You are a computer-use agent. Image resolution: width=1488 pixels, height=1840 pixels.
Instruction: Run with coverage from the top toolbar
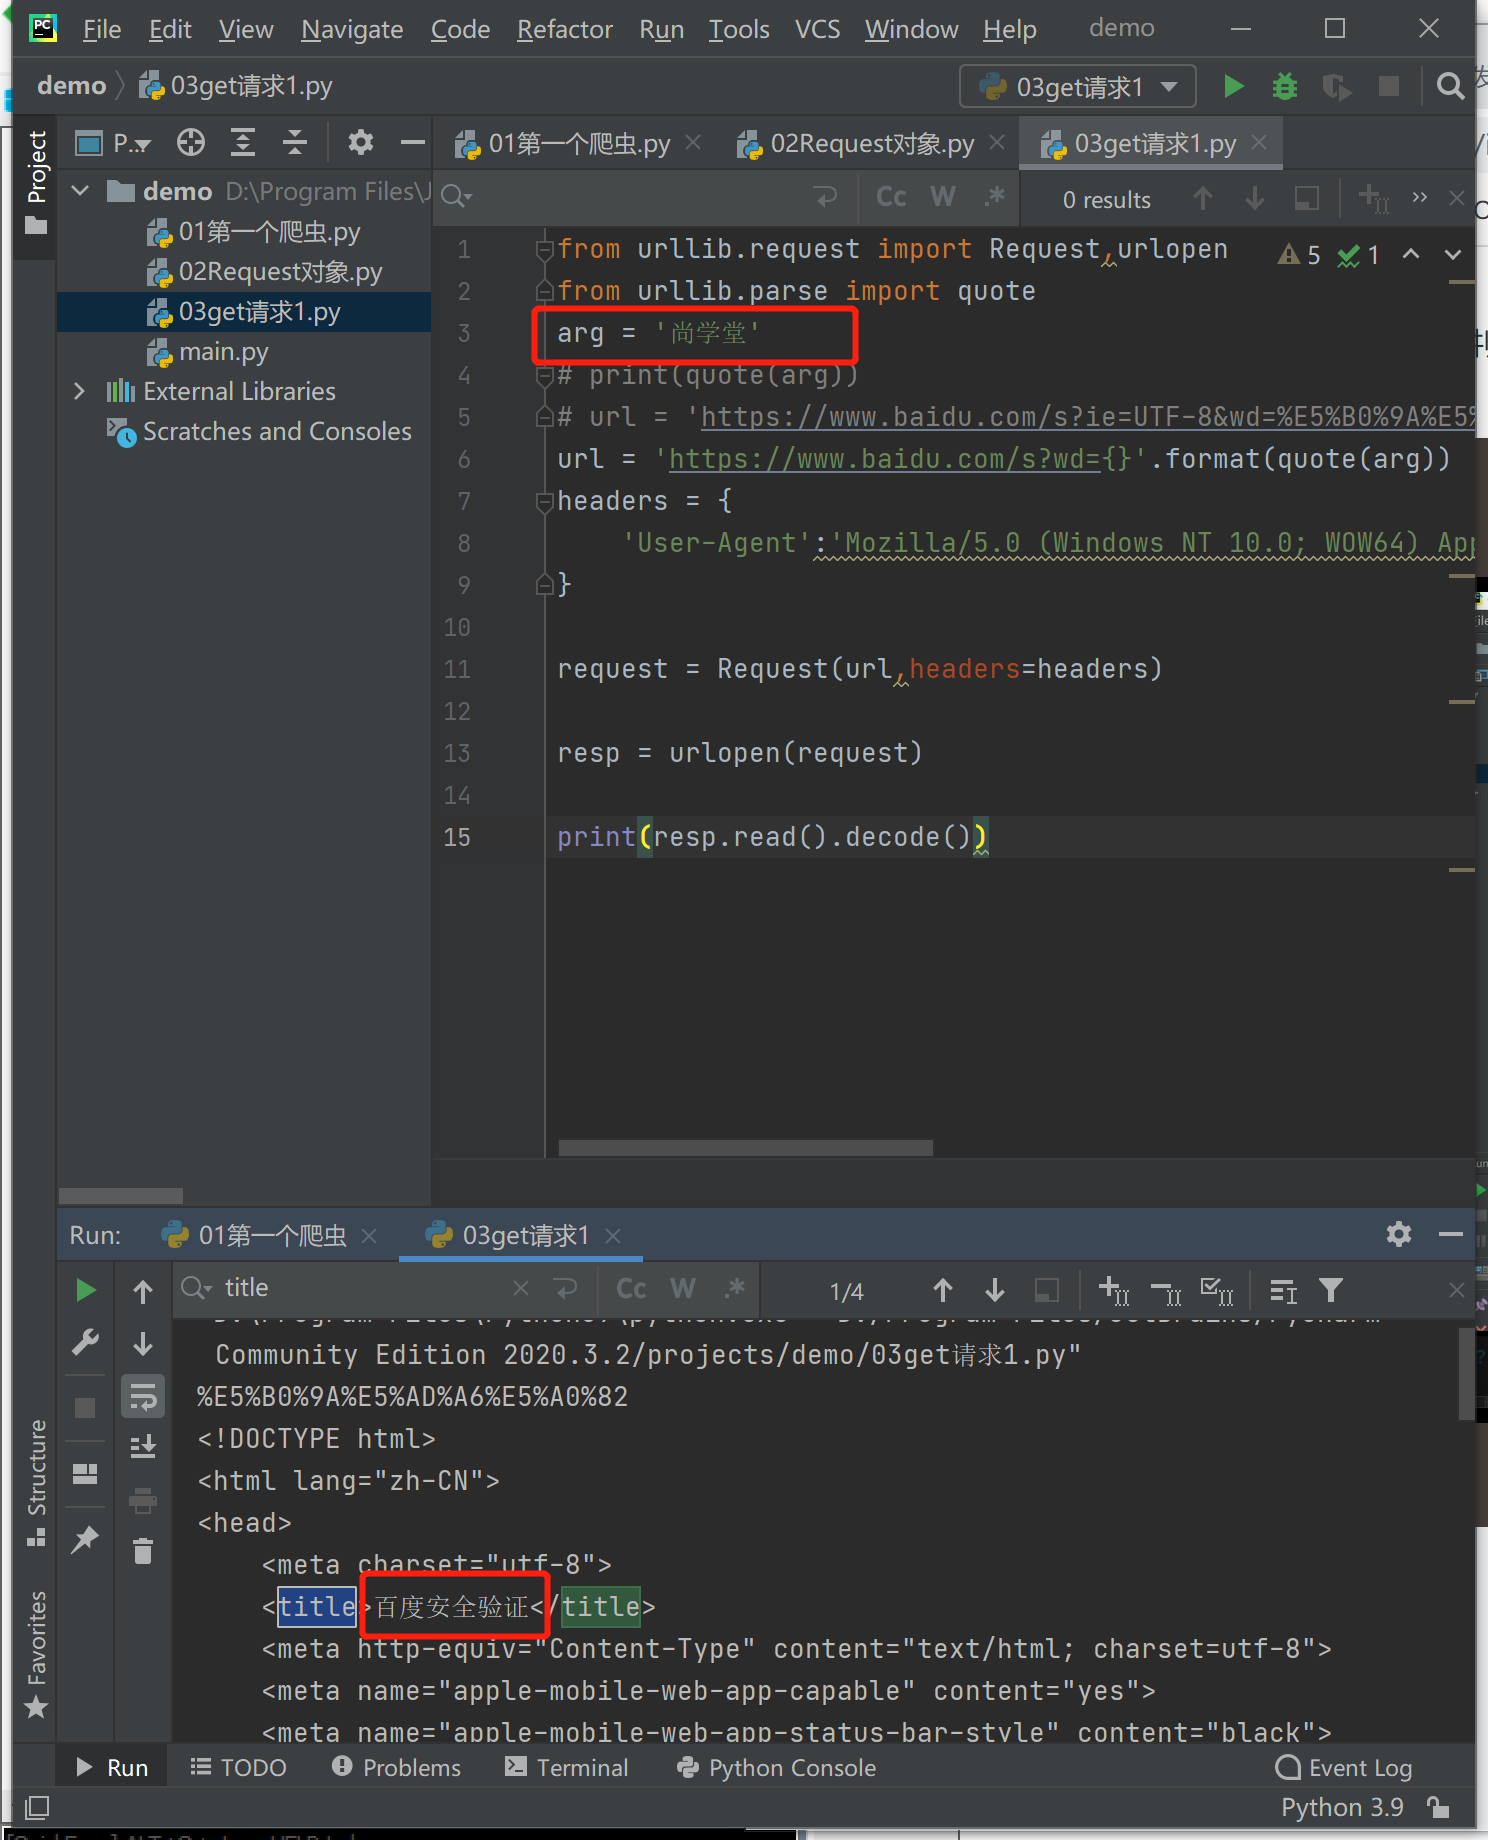(1337, 87)
